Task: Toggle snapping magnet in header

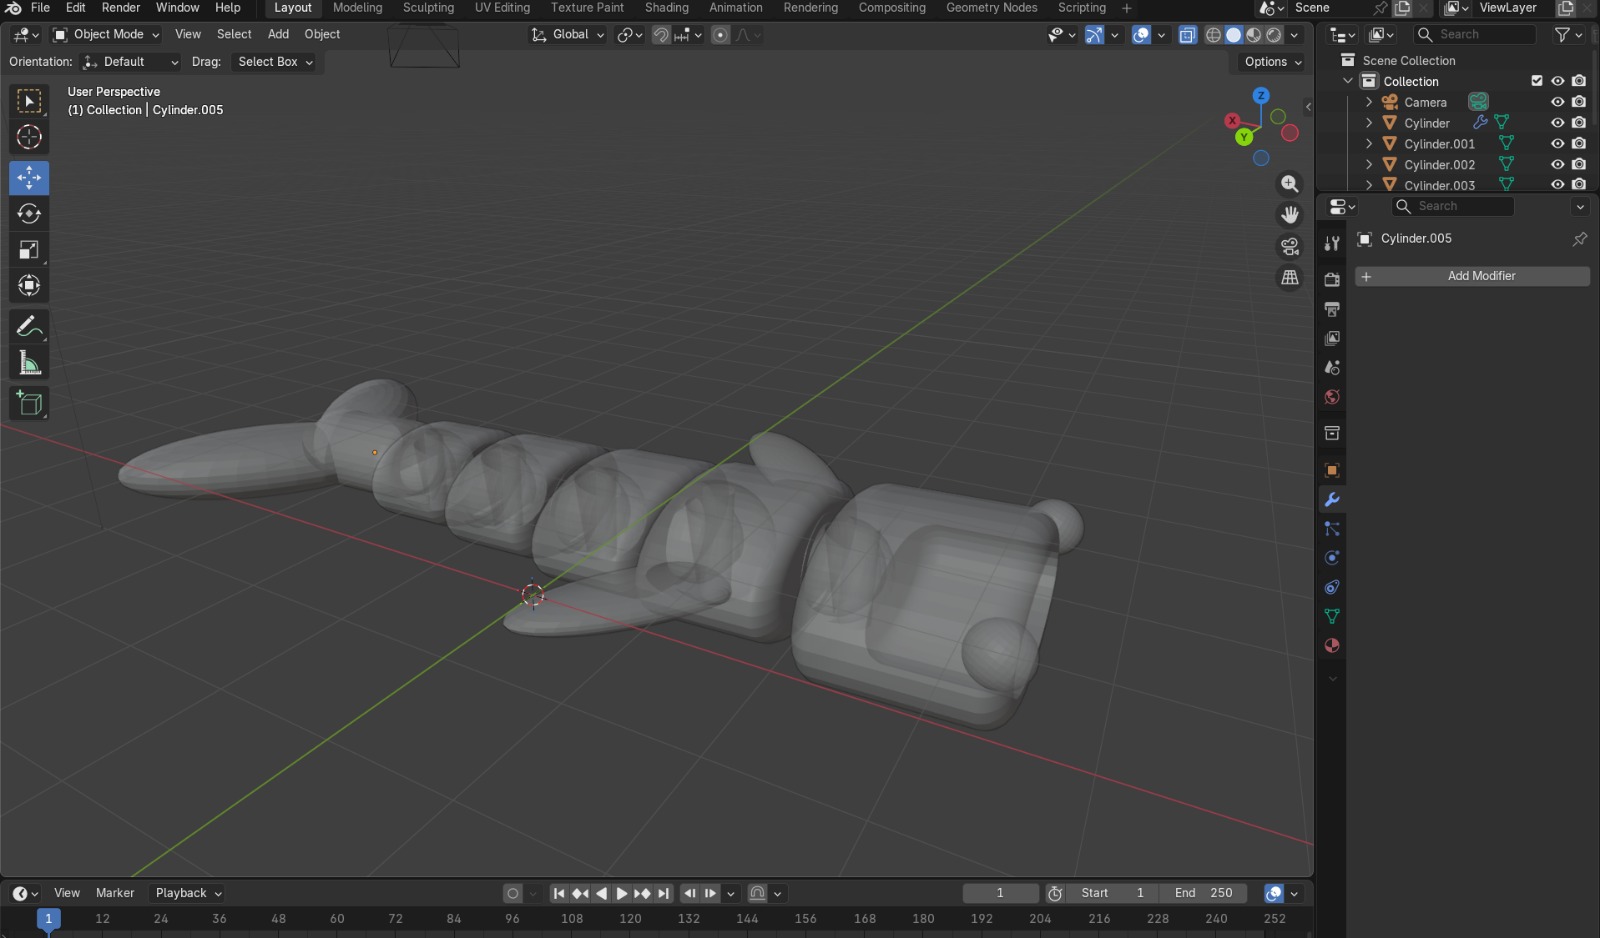Action: point(661,35)
